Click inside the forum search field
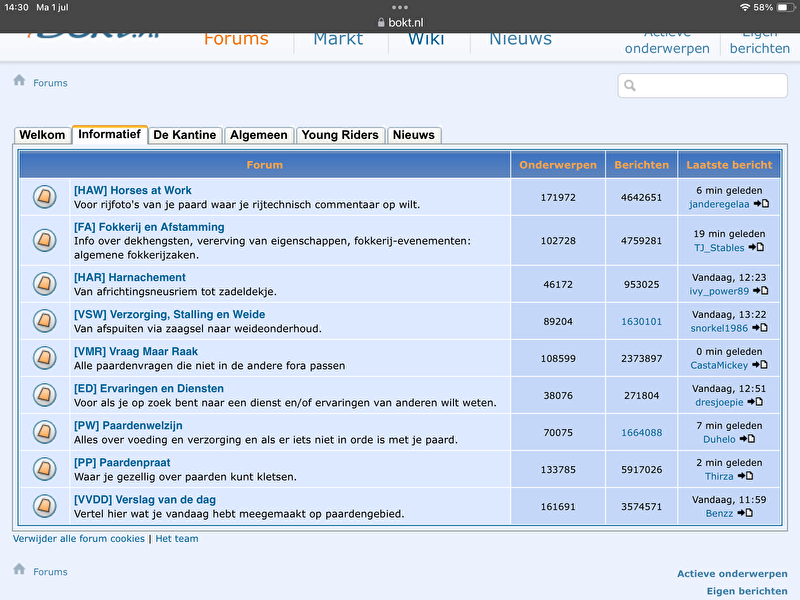This screenshot has height=600, width=800. pos(703,85)
